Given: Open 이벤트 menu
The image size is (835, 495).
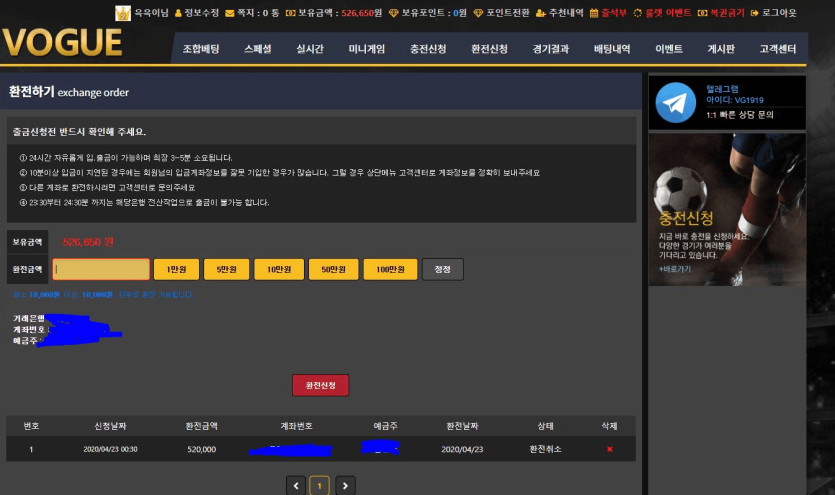Looking at the screenshot, I should click(669, 49).
